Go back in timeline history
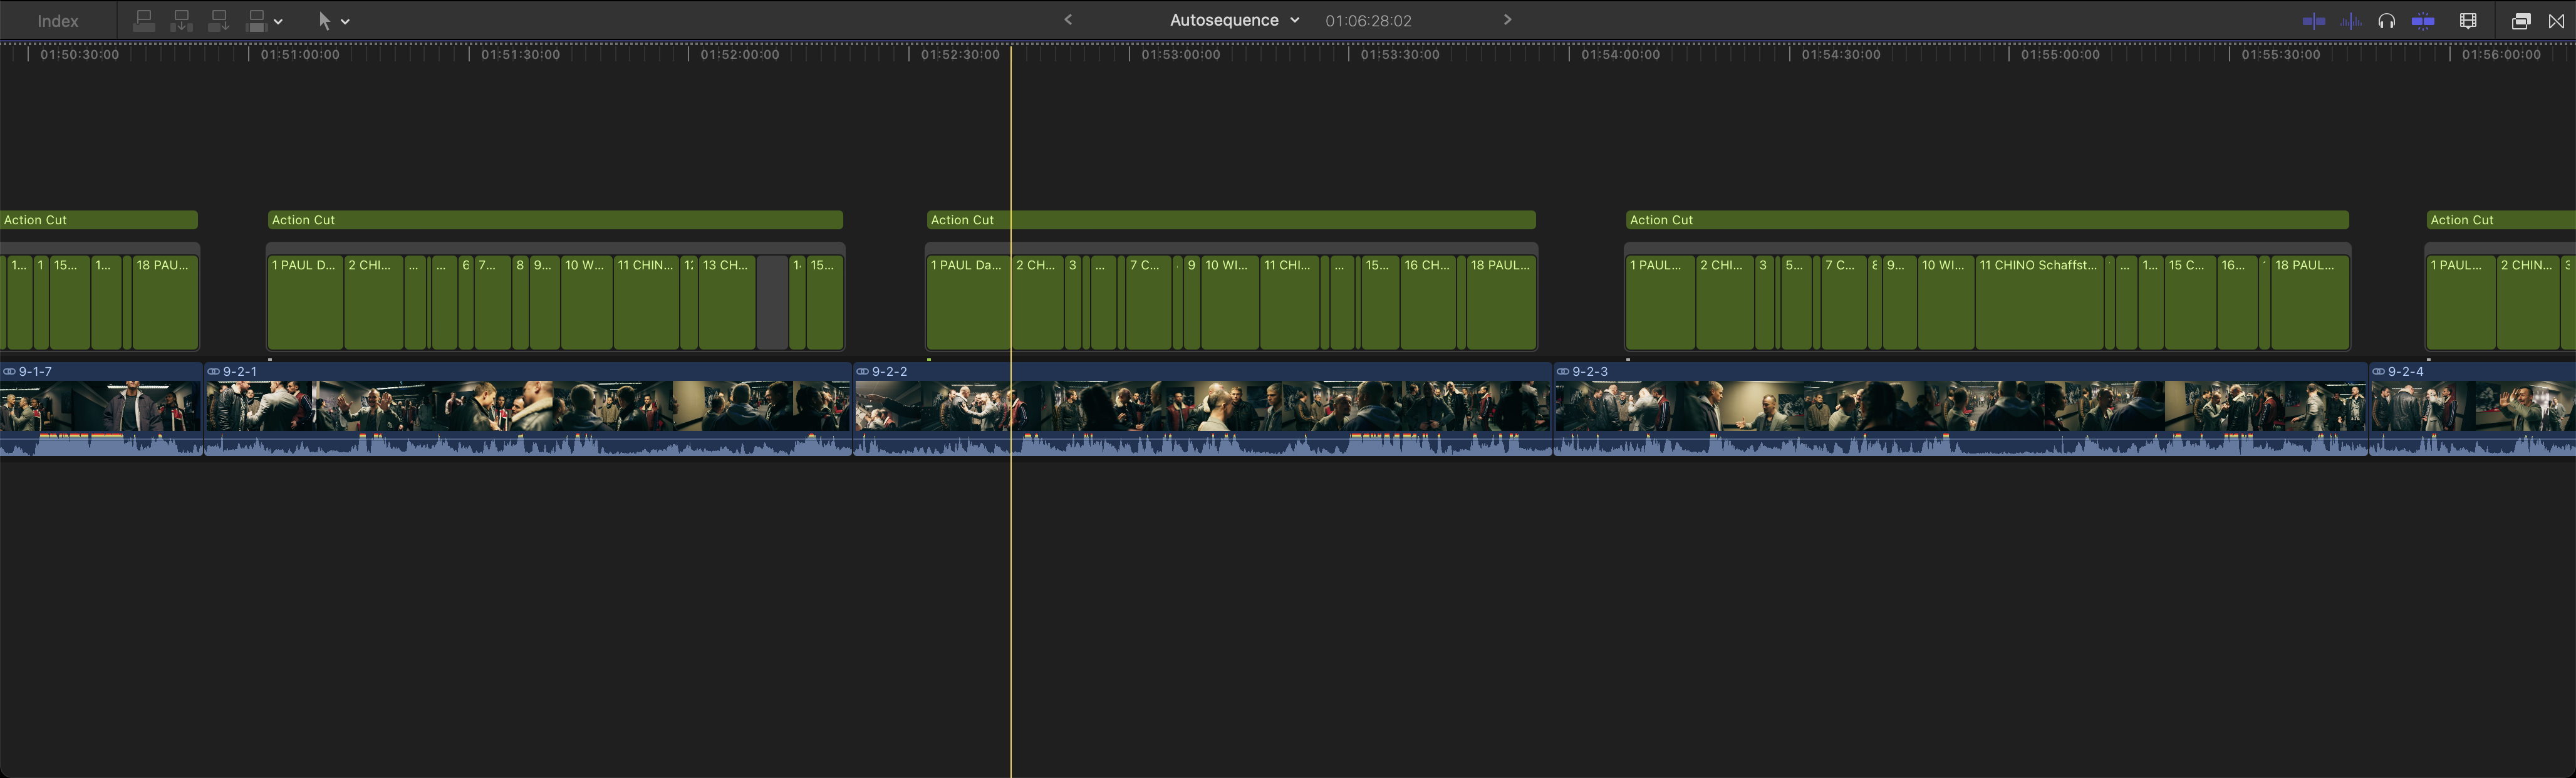The height and width of the screenshot is (778, 2576). [x=1068, y=20]
